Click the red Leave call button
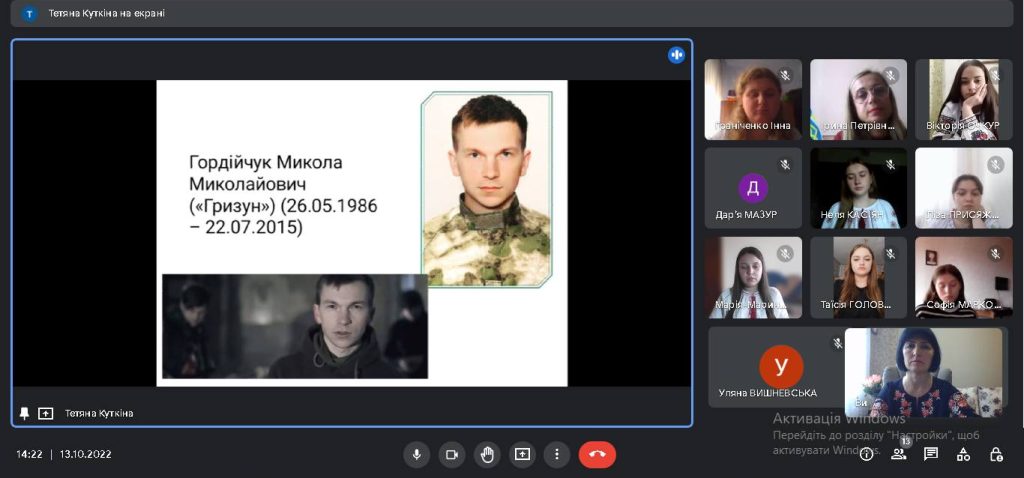The width and height of the screenshot is (1024, 478). coord(597,454)
